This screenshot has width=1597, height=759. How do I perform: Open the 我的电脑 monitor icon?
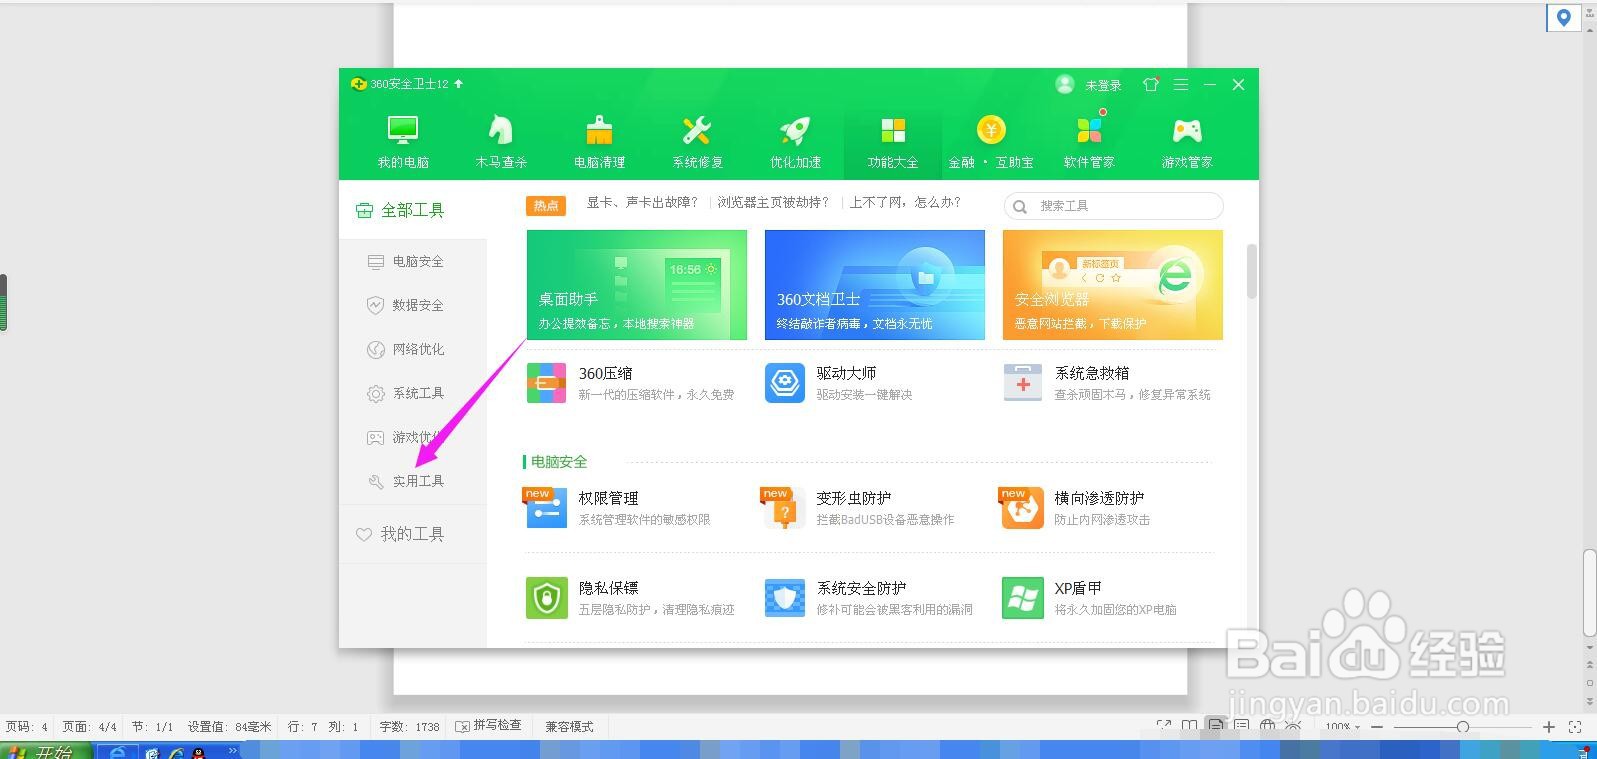[403, 131]
